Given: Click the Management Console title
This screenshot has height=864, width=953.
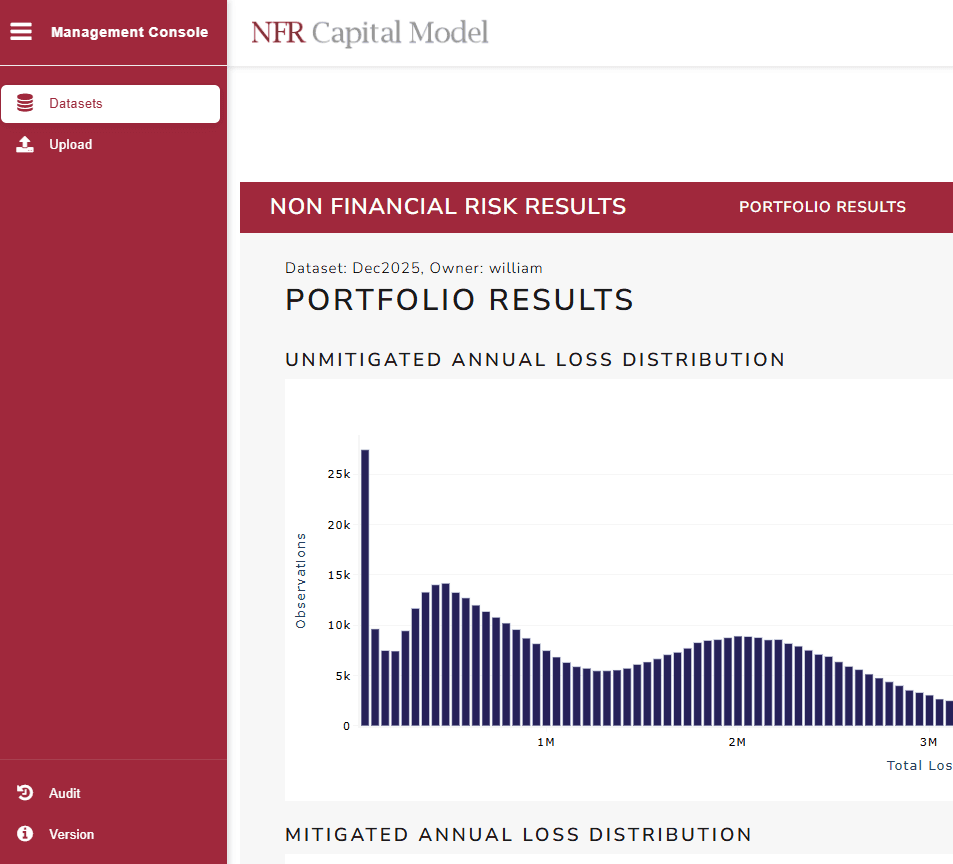Looking at the screenshot, I should (129, 32).
